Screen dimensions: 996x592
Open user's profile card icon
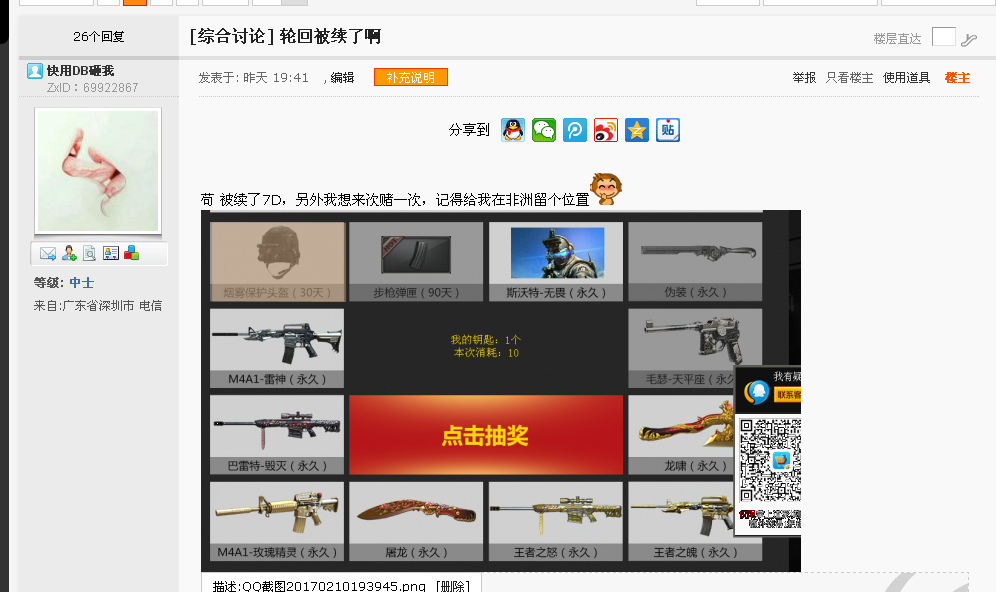[x=111, y=253]
